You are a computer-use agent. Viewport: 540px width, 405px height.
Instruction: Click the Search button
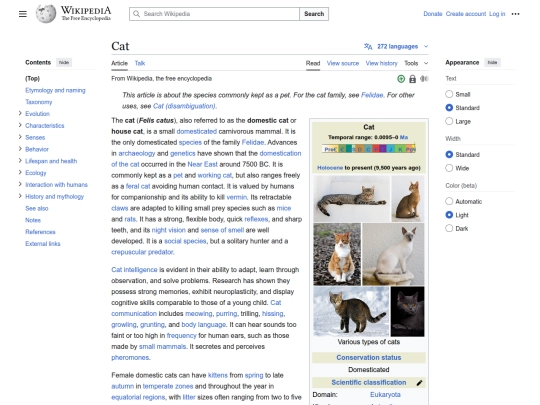(314, 14)
